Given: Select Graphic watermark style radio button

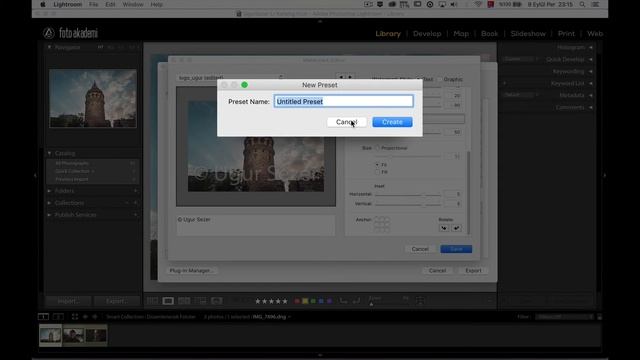Looking at the screenshot, I should [440, 79].
